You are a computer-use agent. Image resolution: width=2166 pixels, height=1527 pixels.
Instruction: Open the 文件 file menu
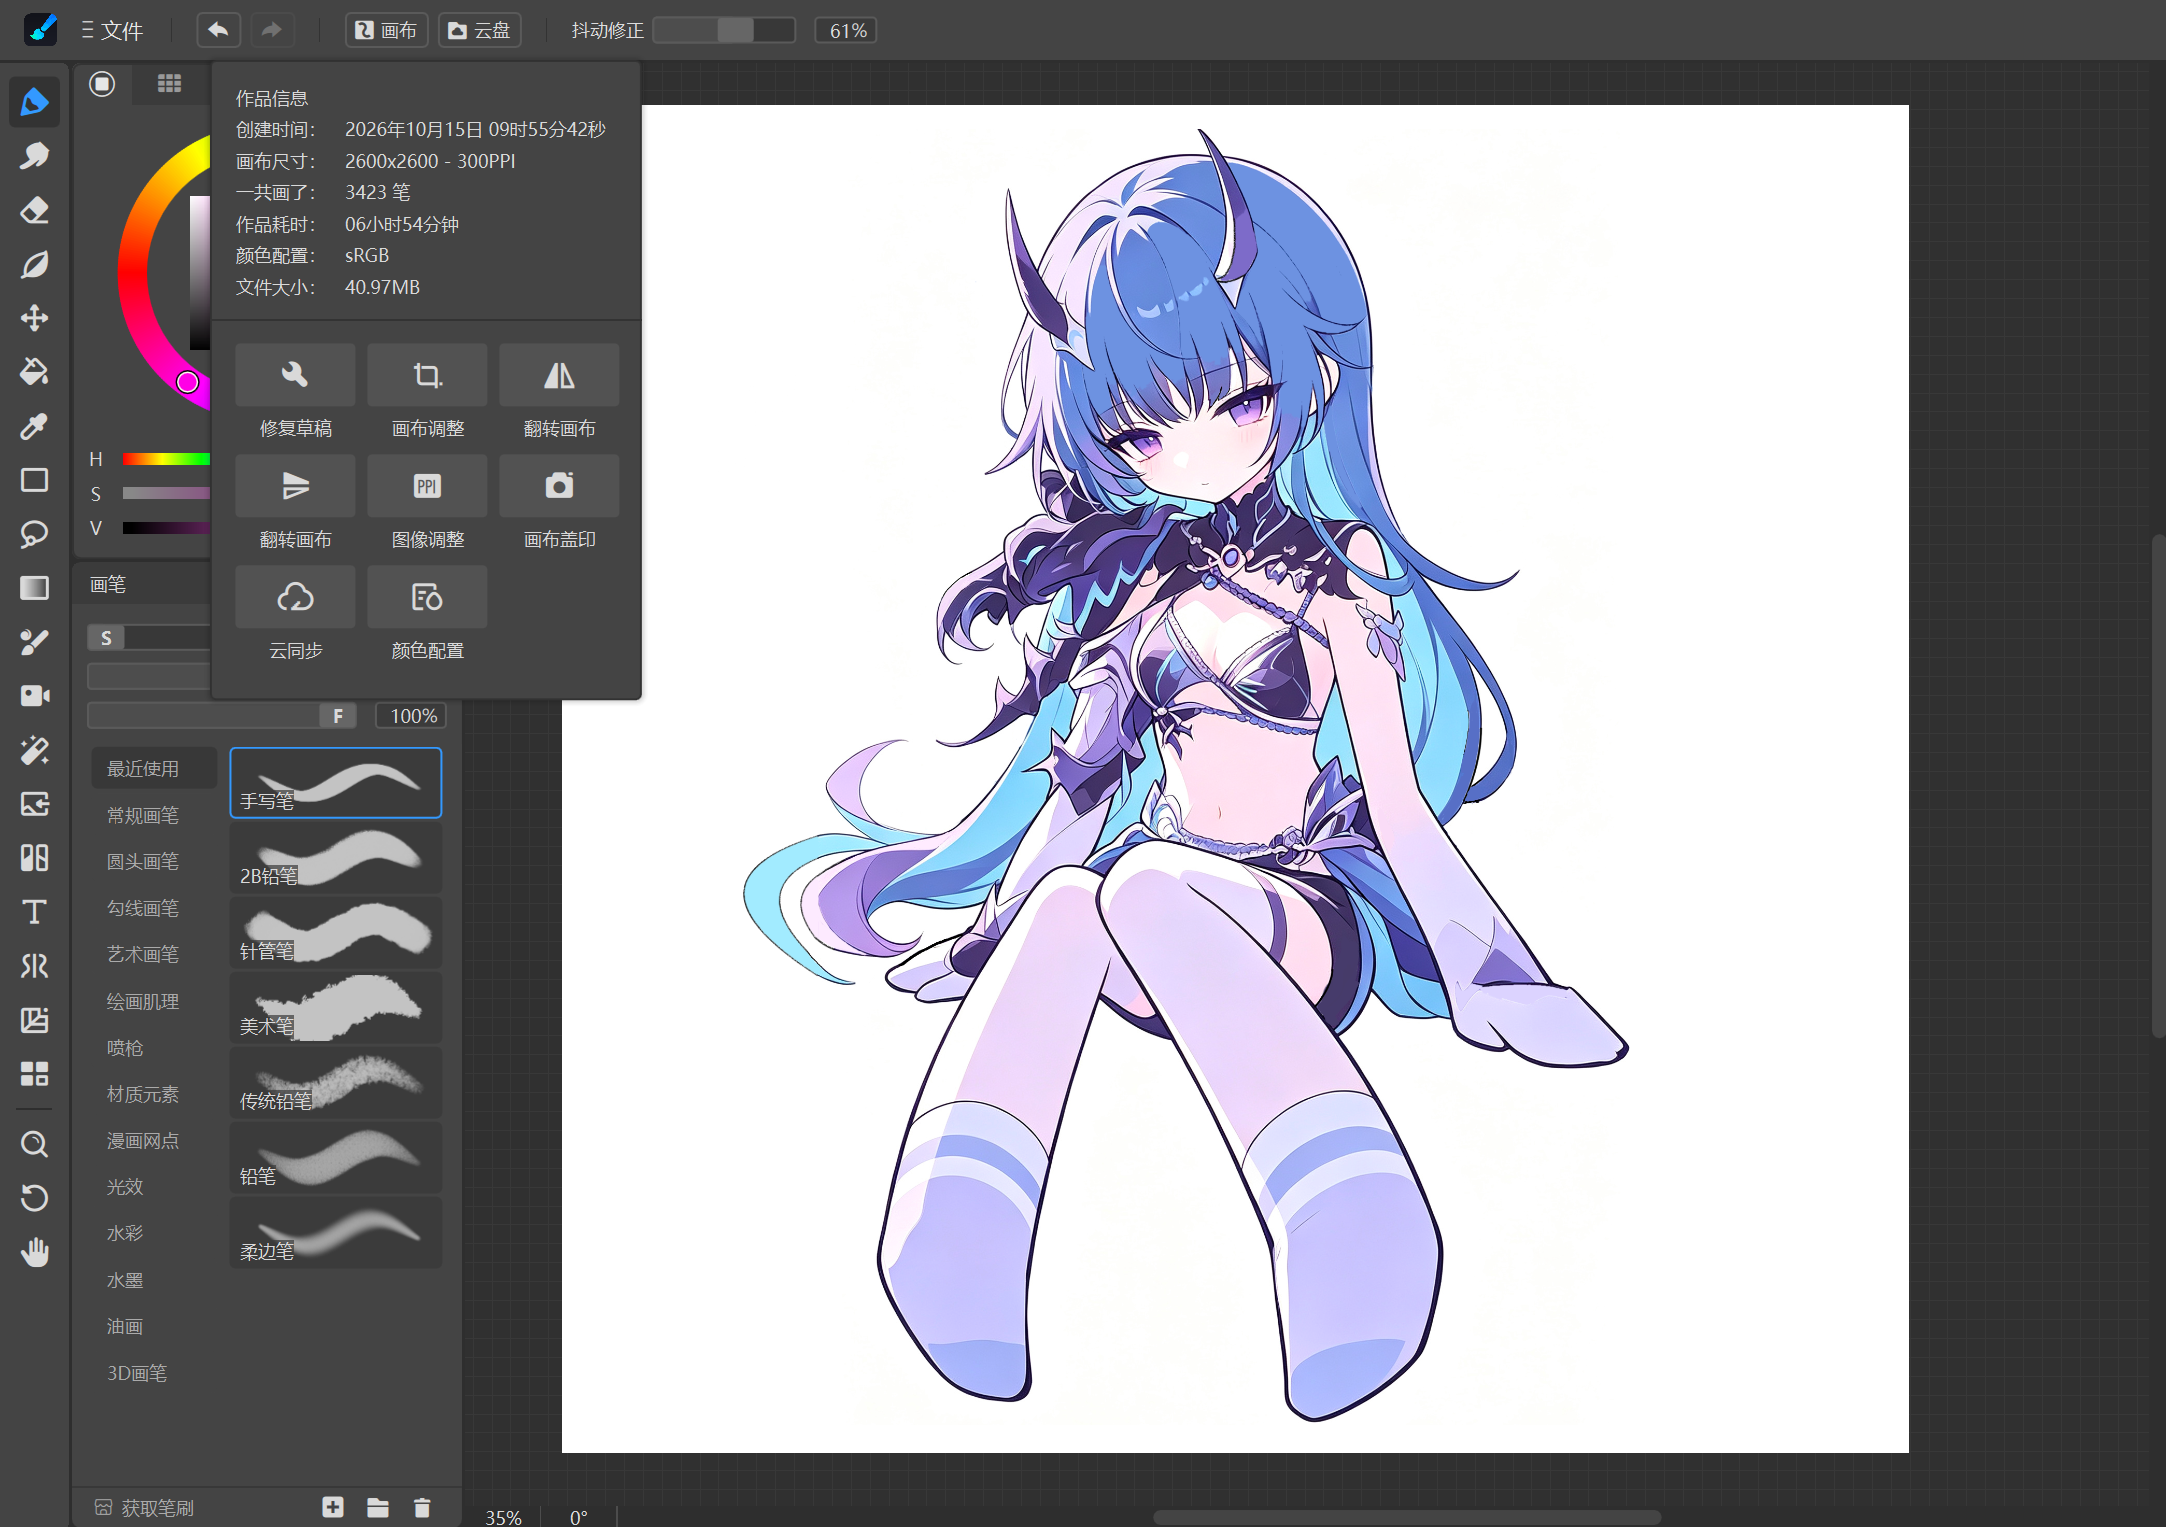[112, 30]
